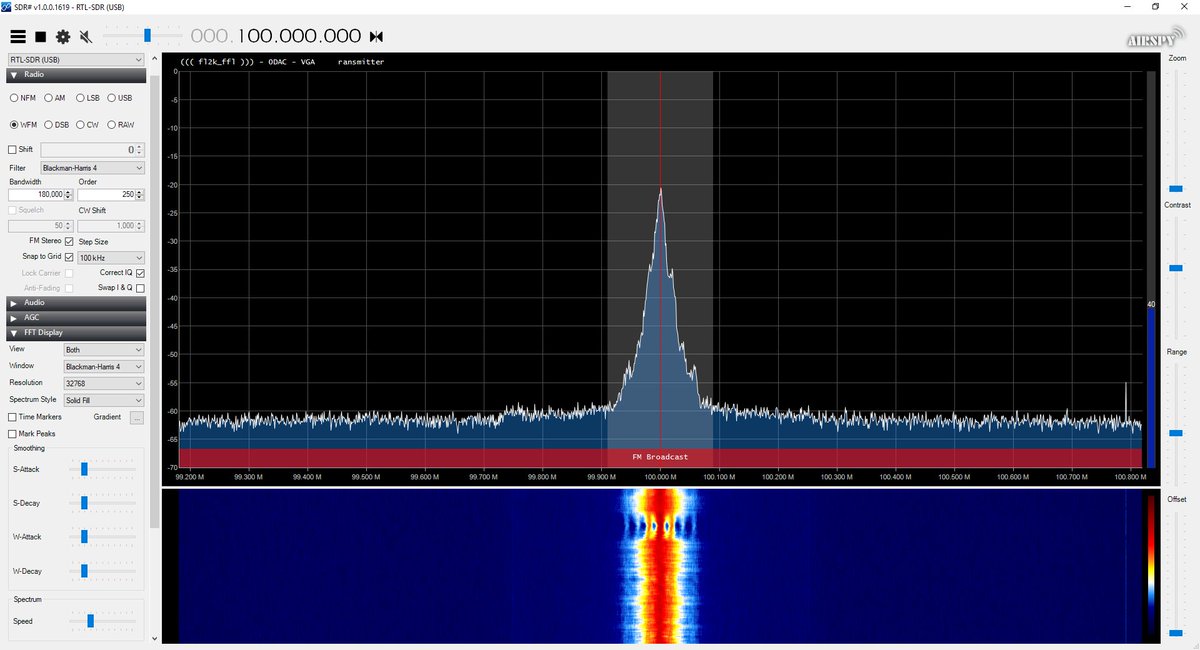Open the Resolution 32768 dropdown
Screen dimensions: 1200x650
[104, 383]
